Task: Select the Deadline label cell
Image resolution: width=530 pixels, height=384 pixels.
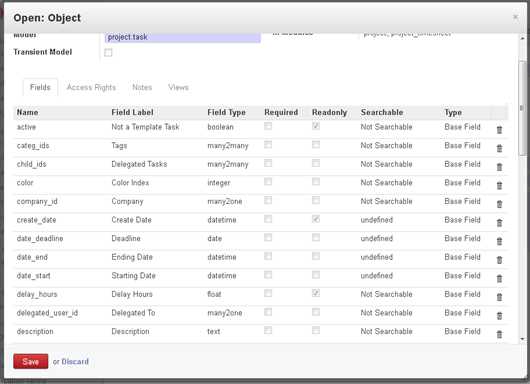Action: coord(126,239)
